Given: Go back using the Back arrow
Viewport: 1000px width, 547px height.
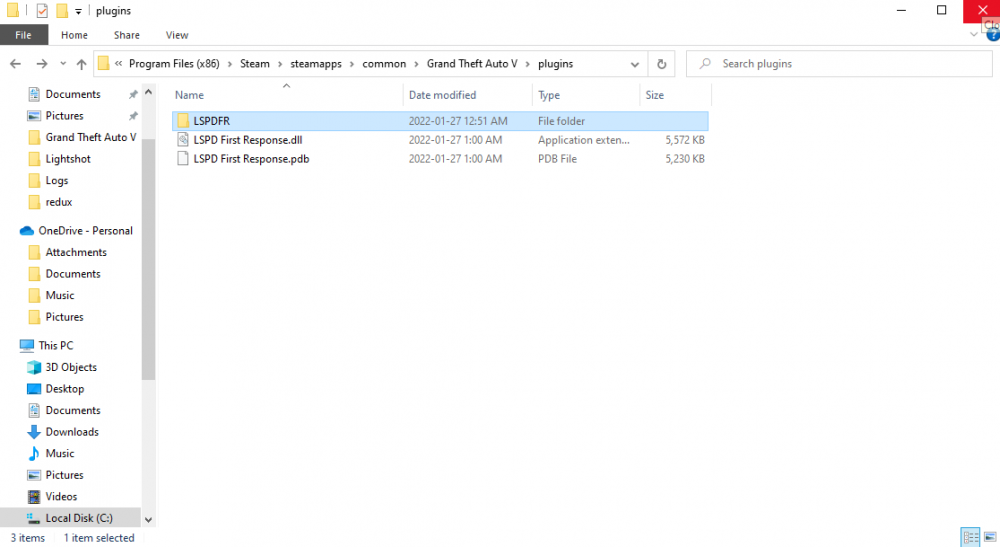Looking at the screenshot, I should [x=15, y=64].
